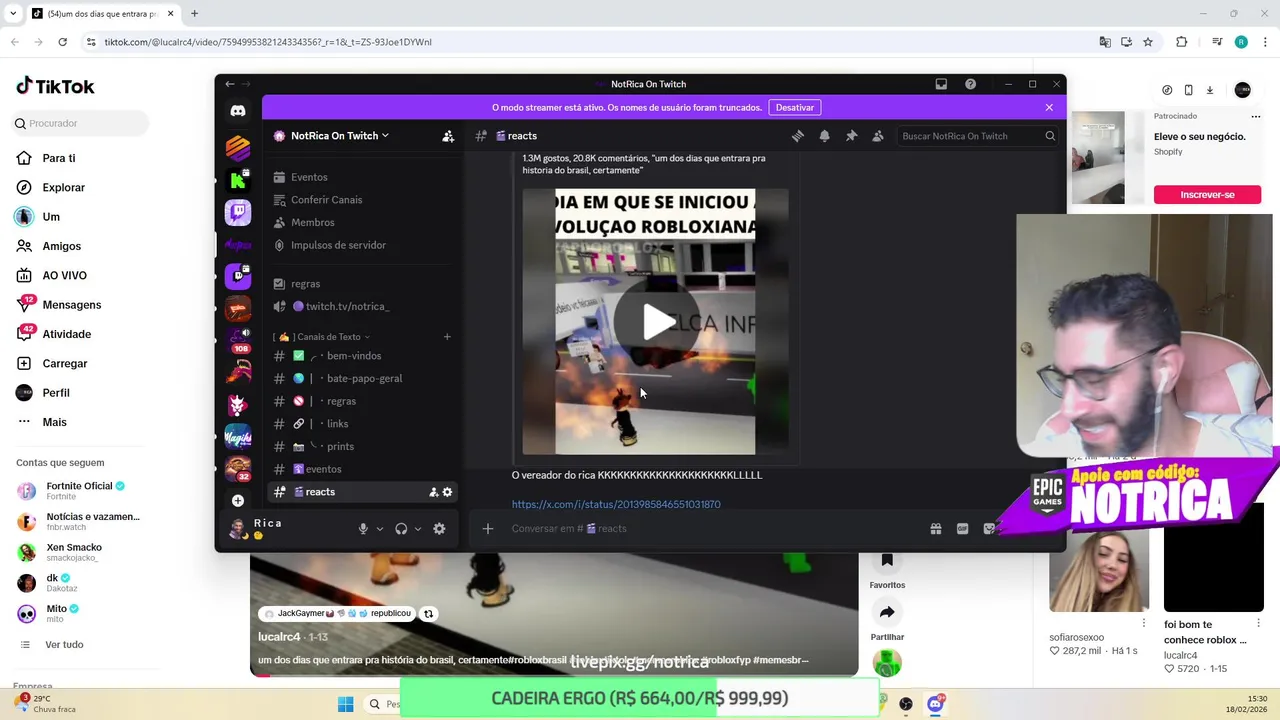
Task: Click Partilhar share arrow on TikTok
Action: 887,612
